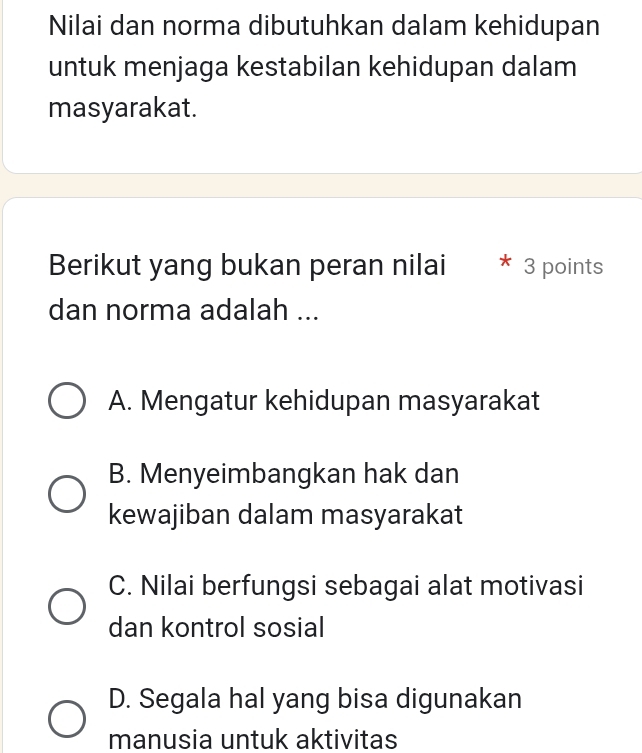The width and height of the screenshot is (642, 753).
Task: Click the red required asterisk
Action: 505,263
